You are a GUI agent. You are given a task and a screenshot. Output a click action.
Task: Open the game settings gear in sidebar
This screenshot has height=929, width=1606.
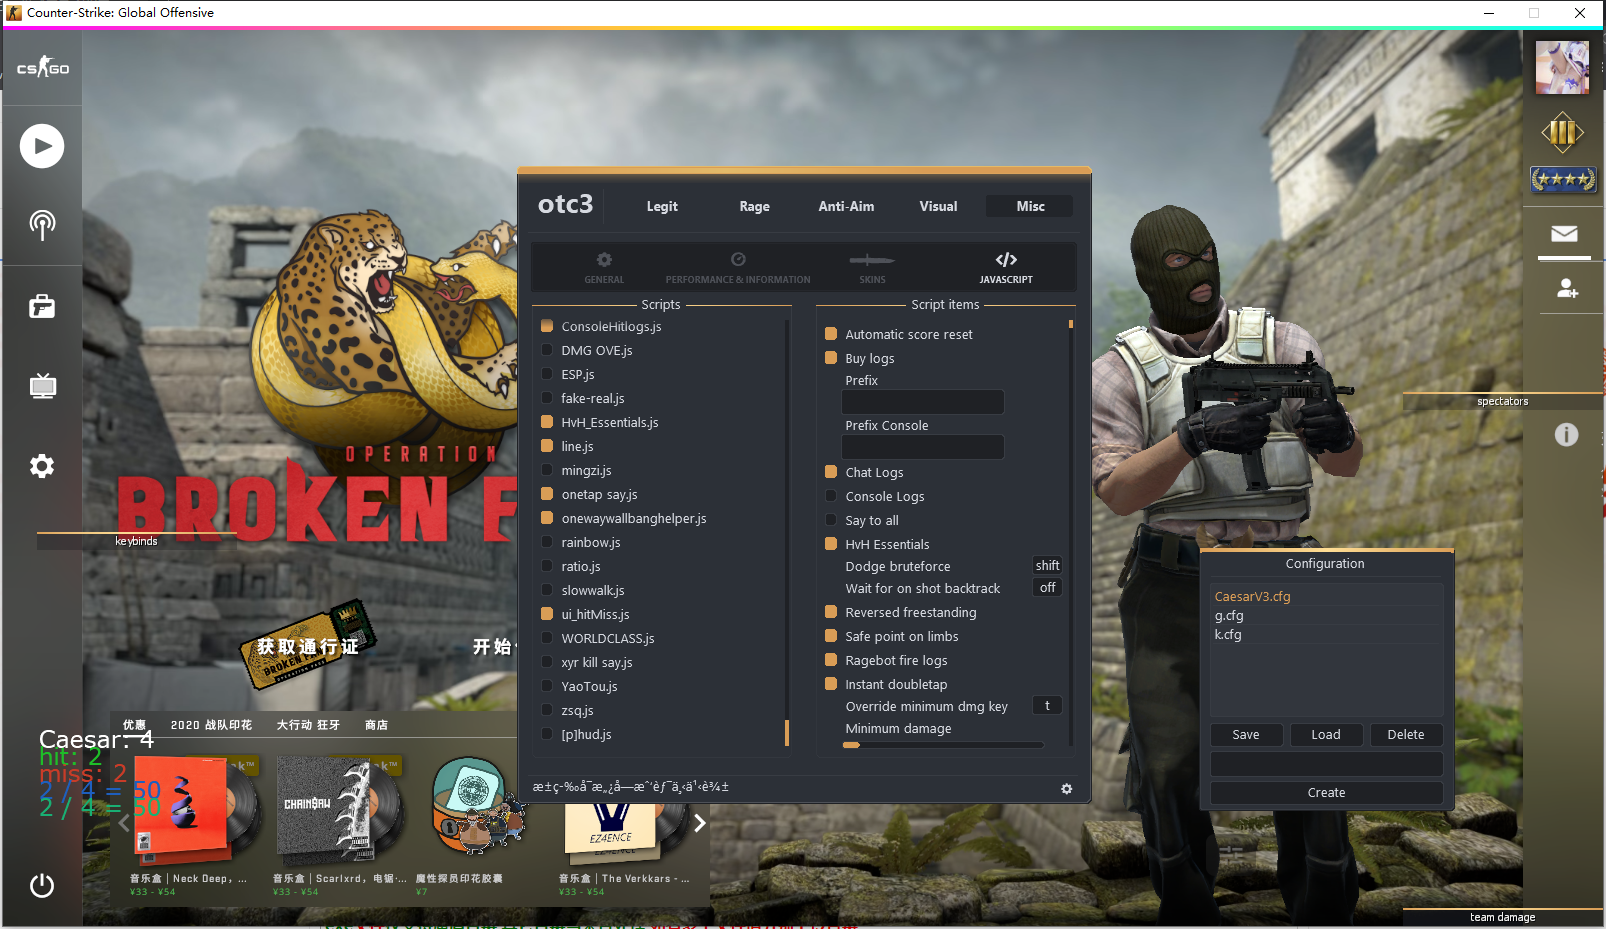(42, 466)
